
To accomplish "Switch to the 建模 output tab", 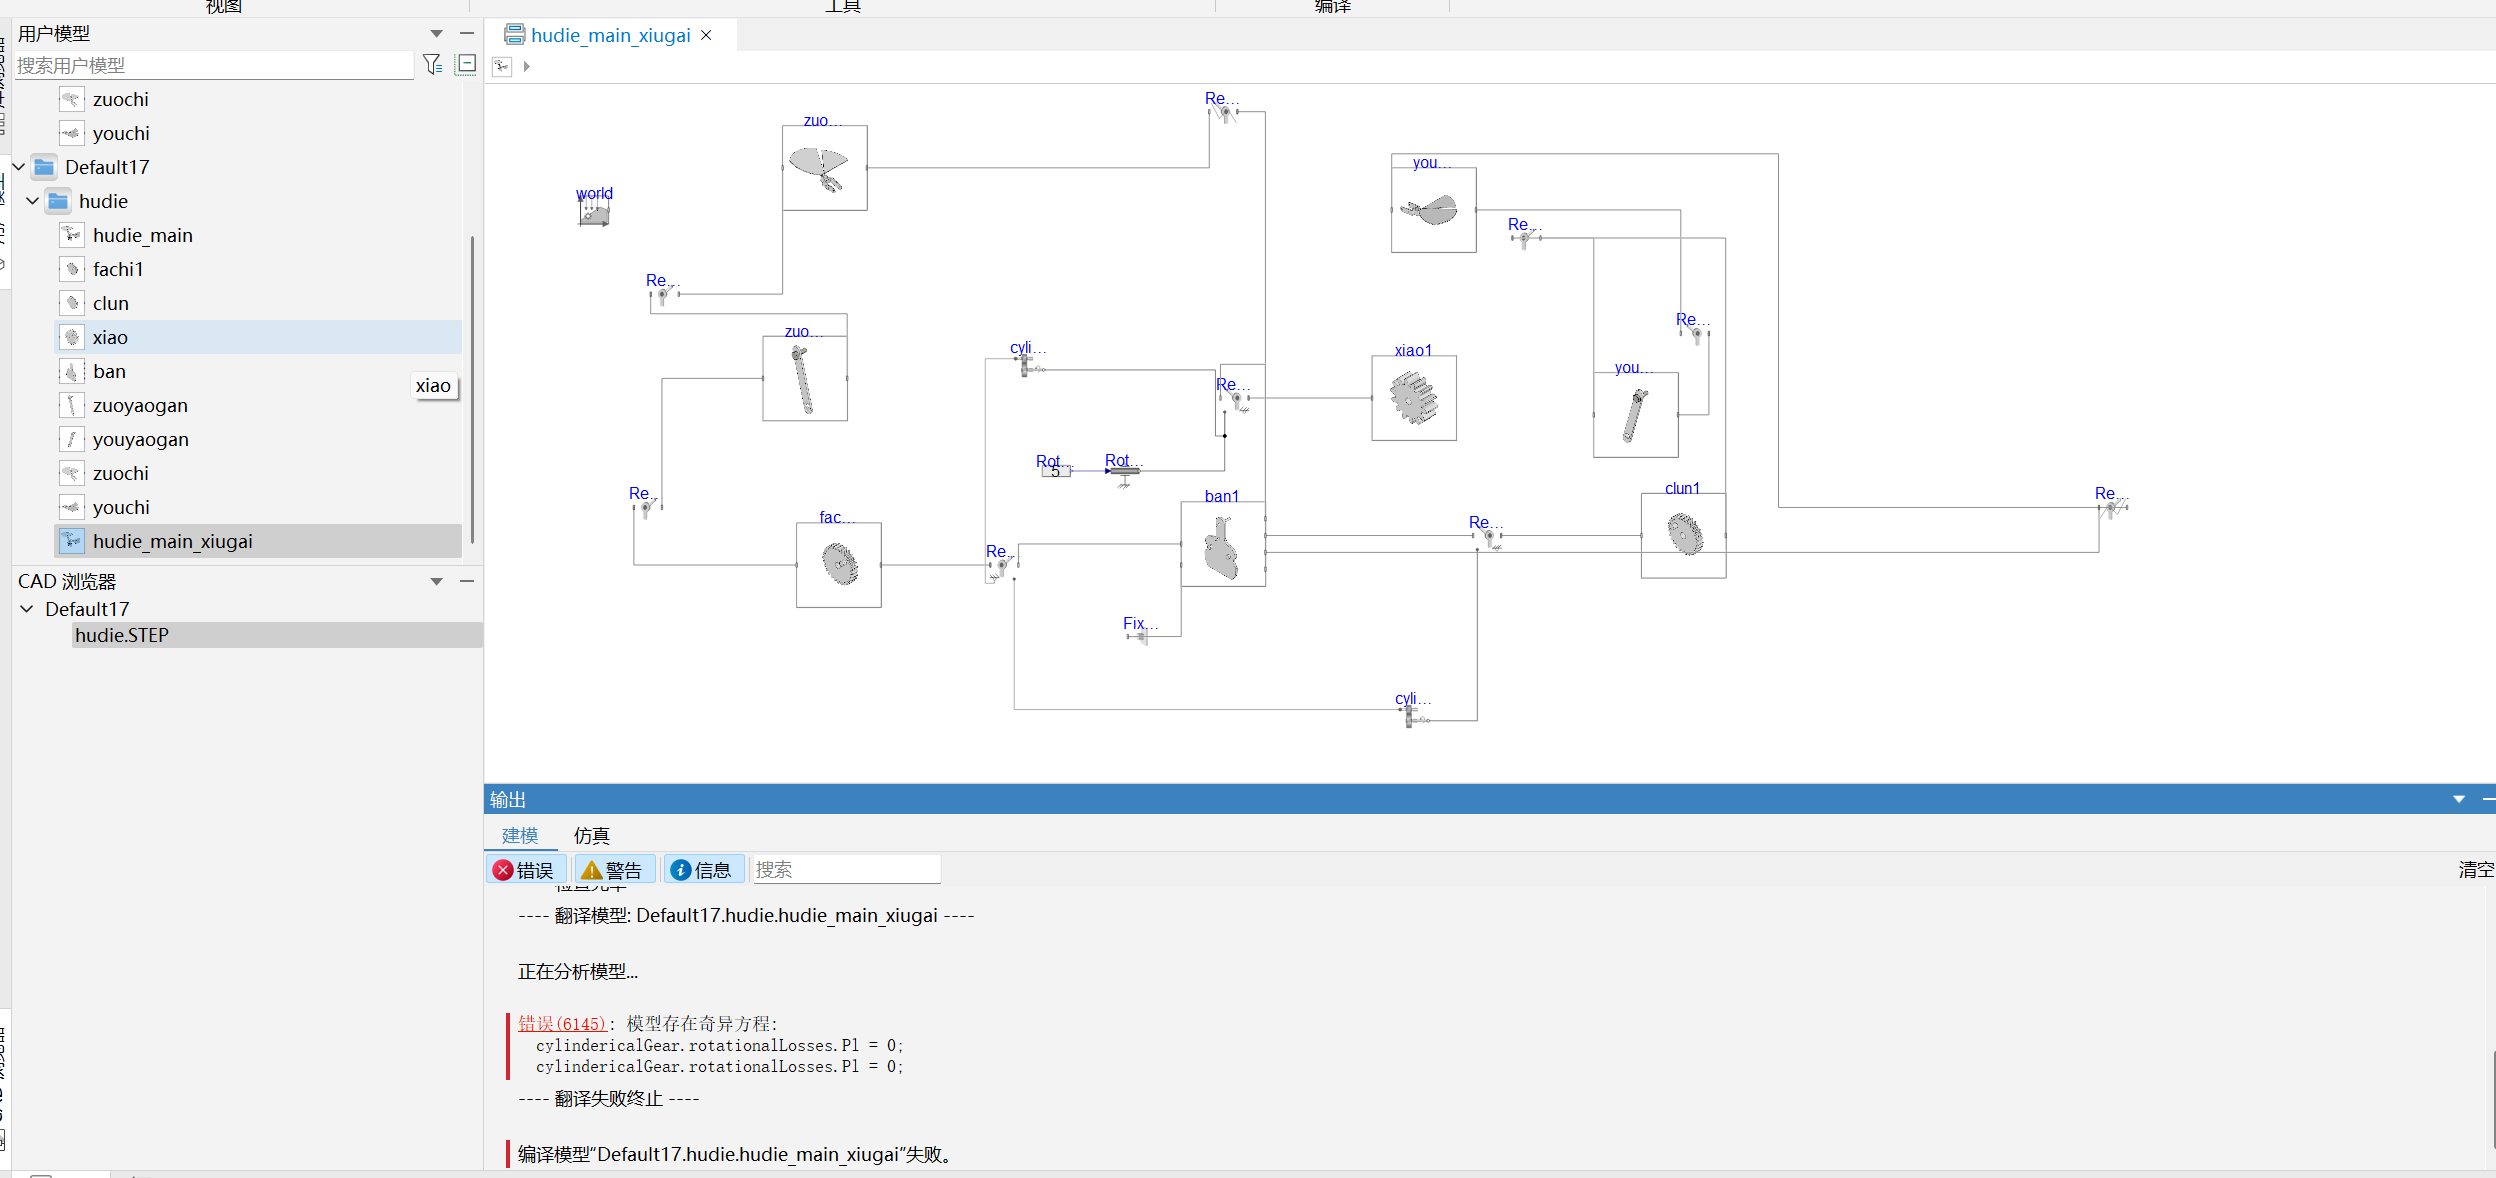I will click(520, 835).
